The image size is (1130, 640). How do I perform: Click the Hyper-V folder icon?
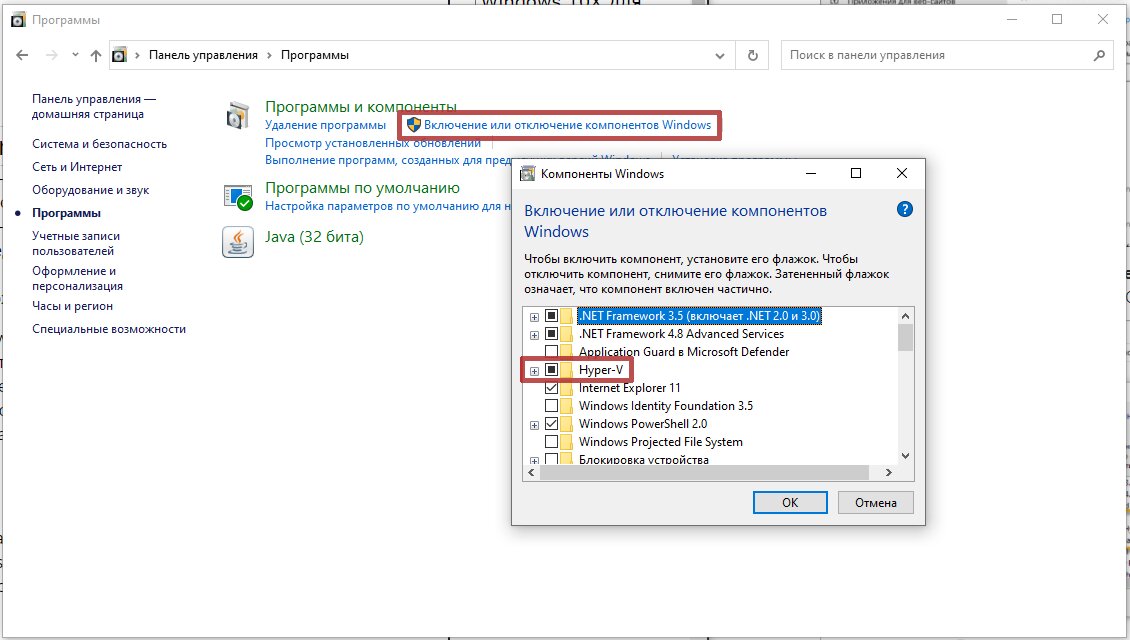pyautogui.click(x=566, y=370)
